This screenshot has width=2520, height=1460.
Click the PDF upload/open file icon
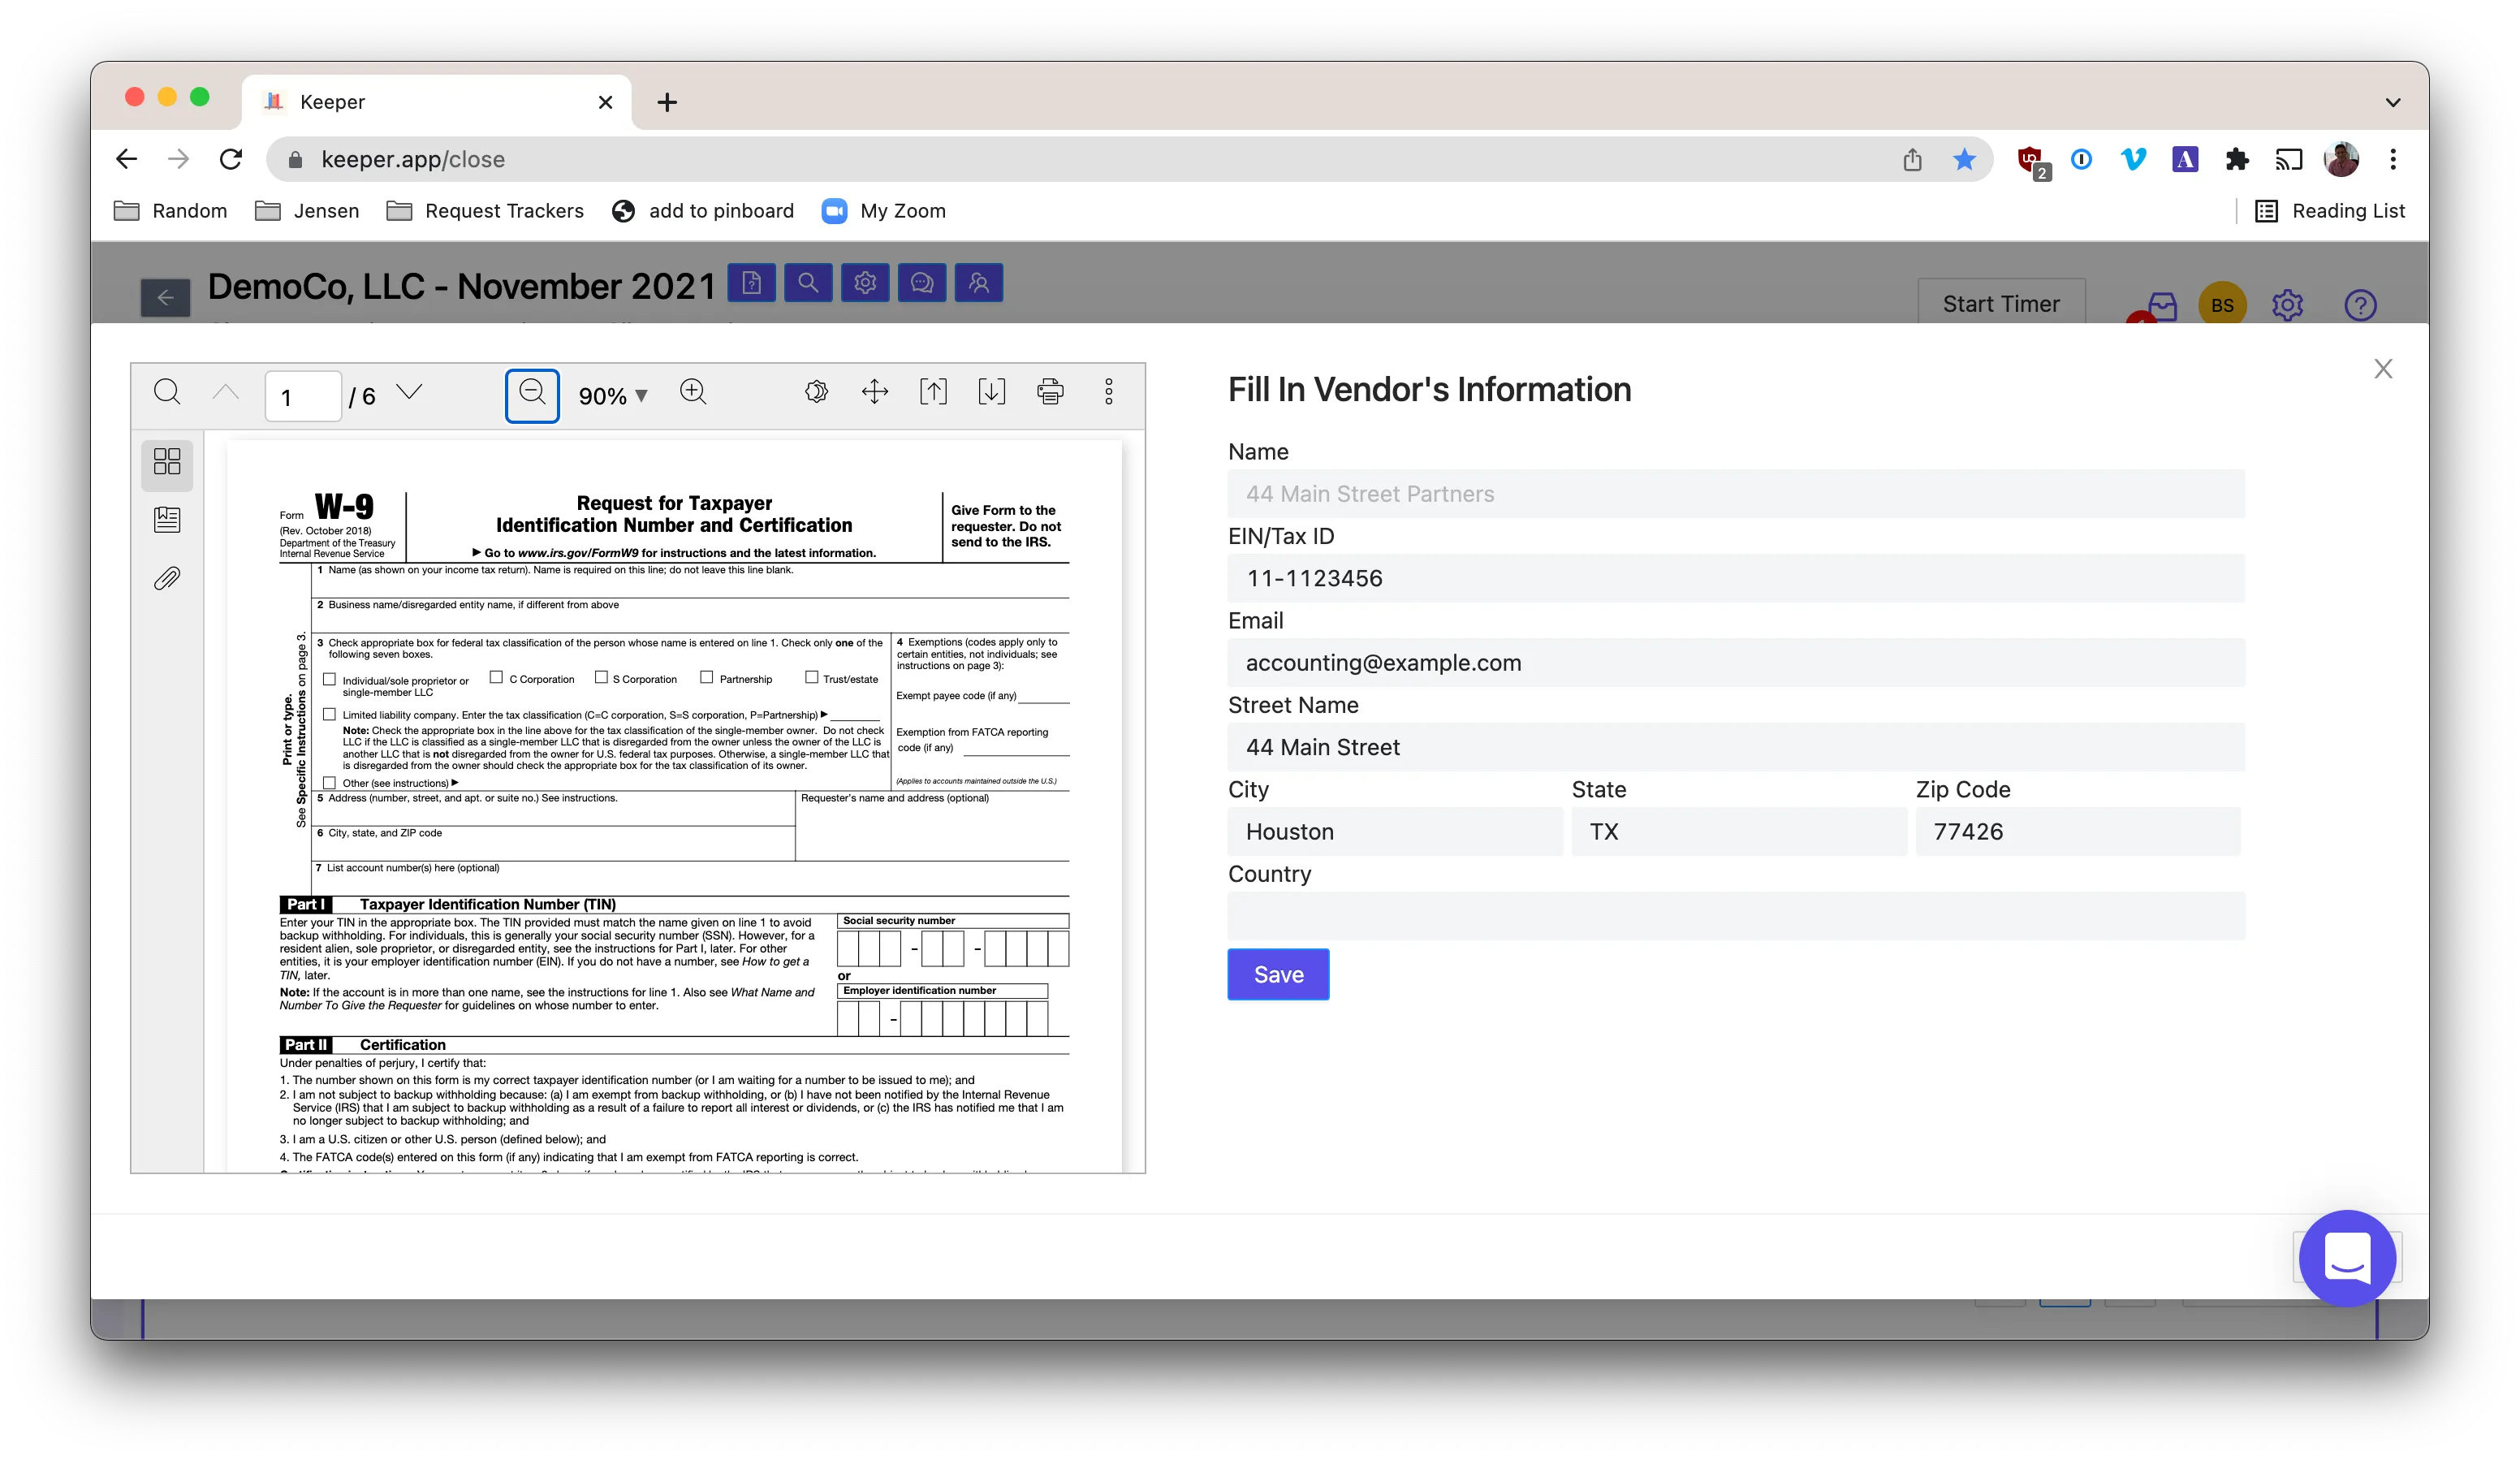pyautogui.click(x=933, y=392)
